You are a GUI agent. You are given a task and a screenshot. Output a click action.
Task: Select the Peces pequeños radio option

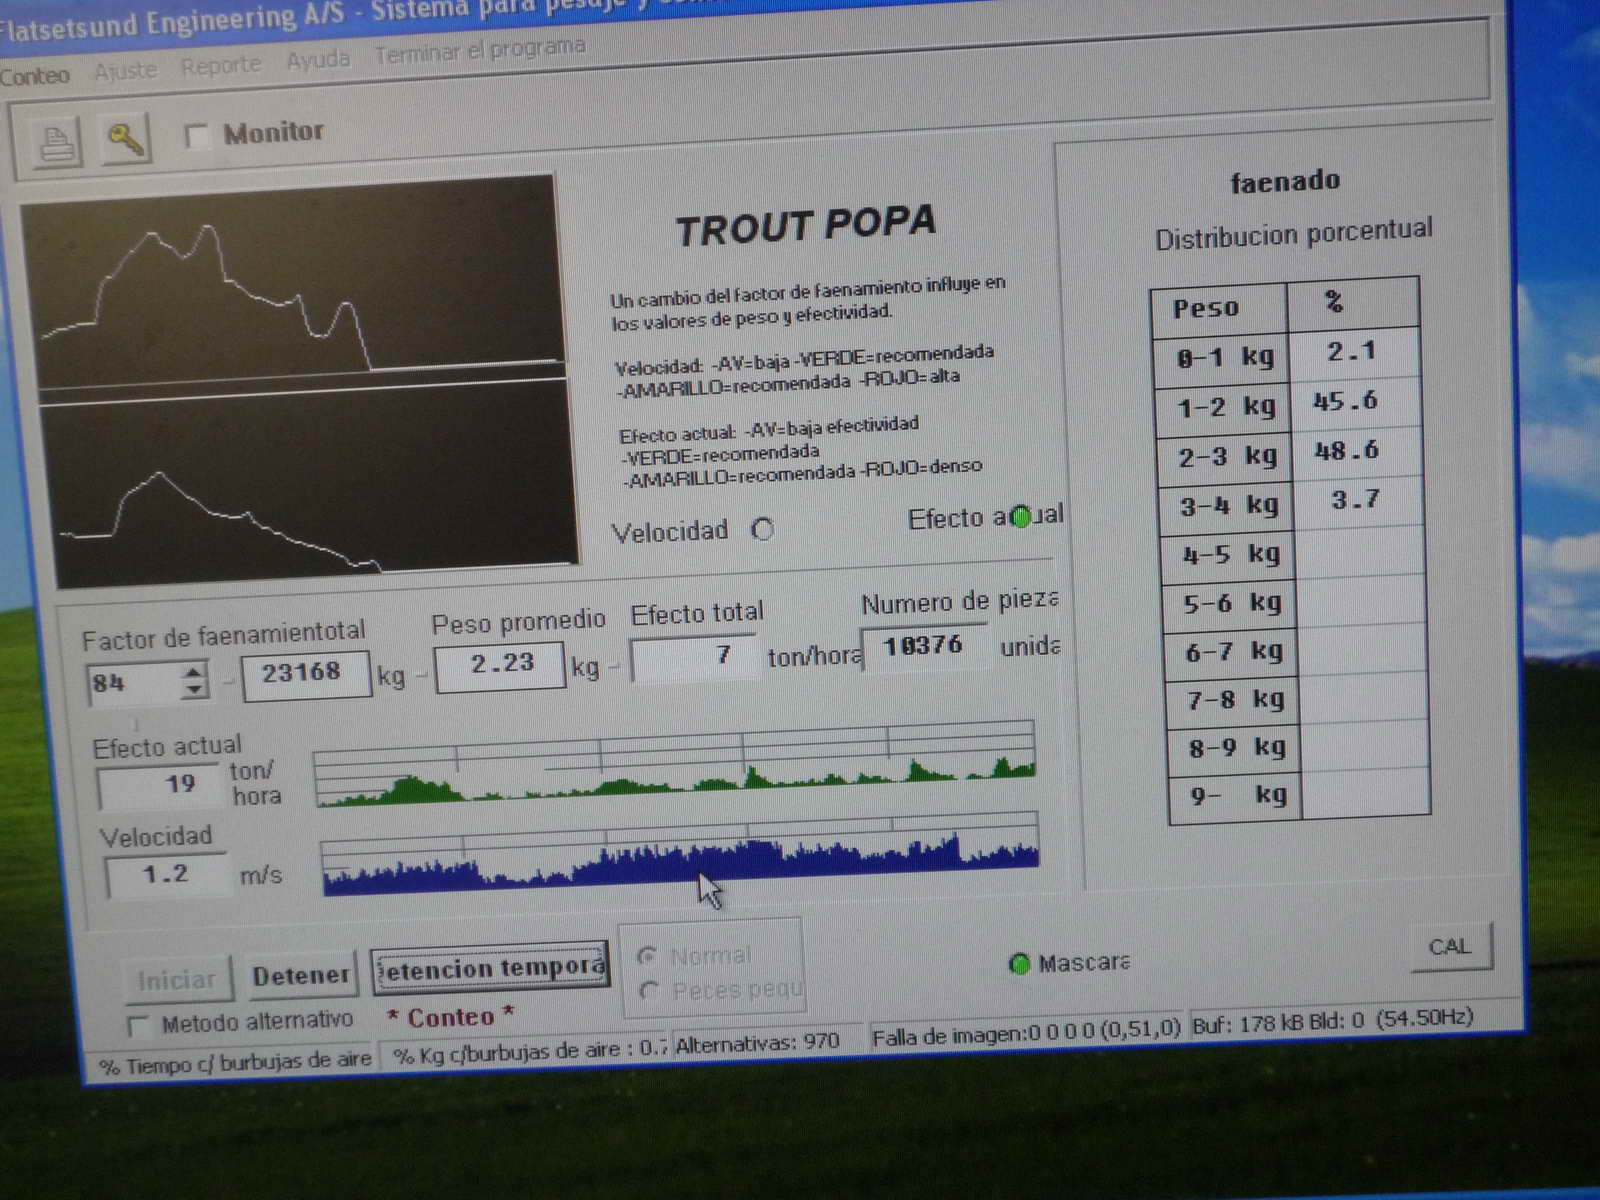pos(648,991)
